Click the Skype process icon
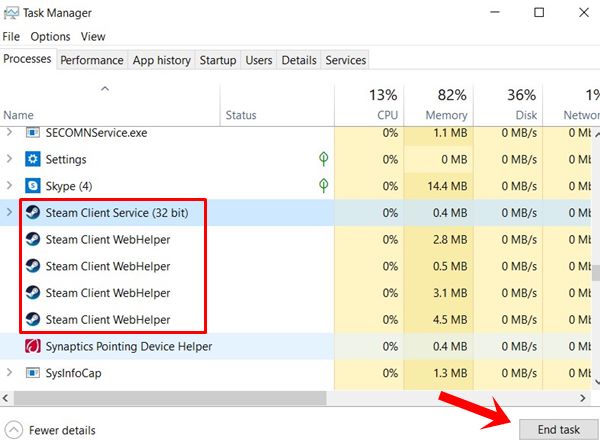600x448 pixels. pyautogui.click(x=33, y=186)
